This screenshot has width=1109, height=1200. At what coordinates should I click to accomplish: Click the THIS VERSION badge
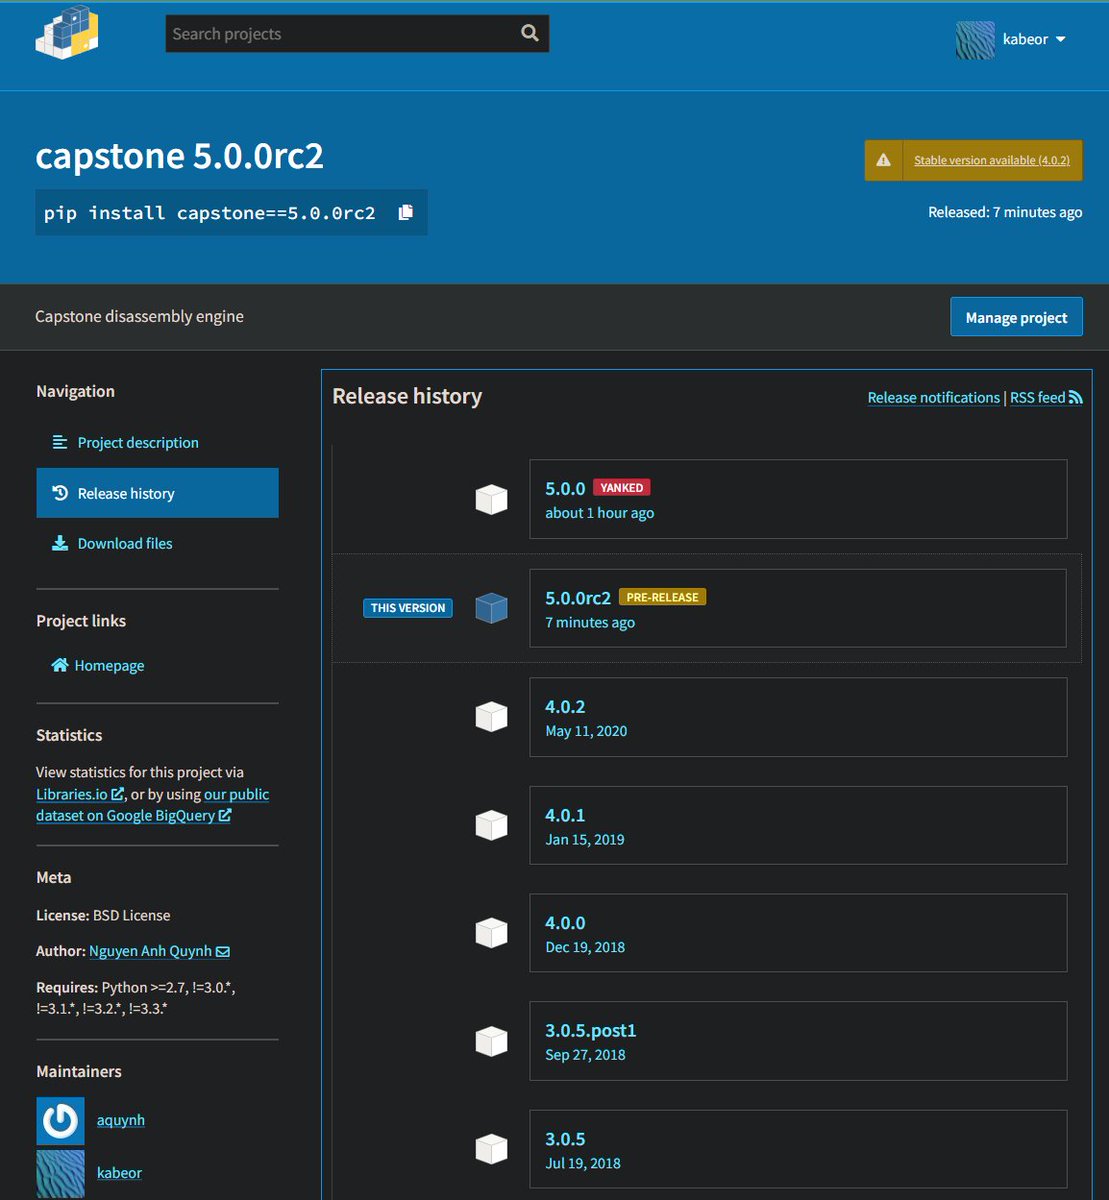click(x=408, y=608)
